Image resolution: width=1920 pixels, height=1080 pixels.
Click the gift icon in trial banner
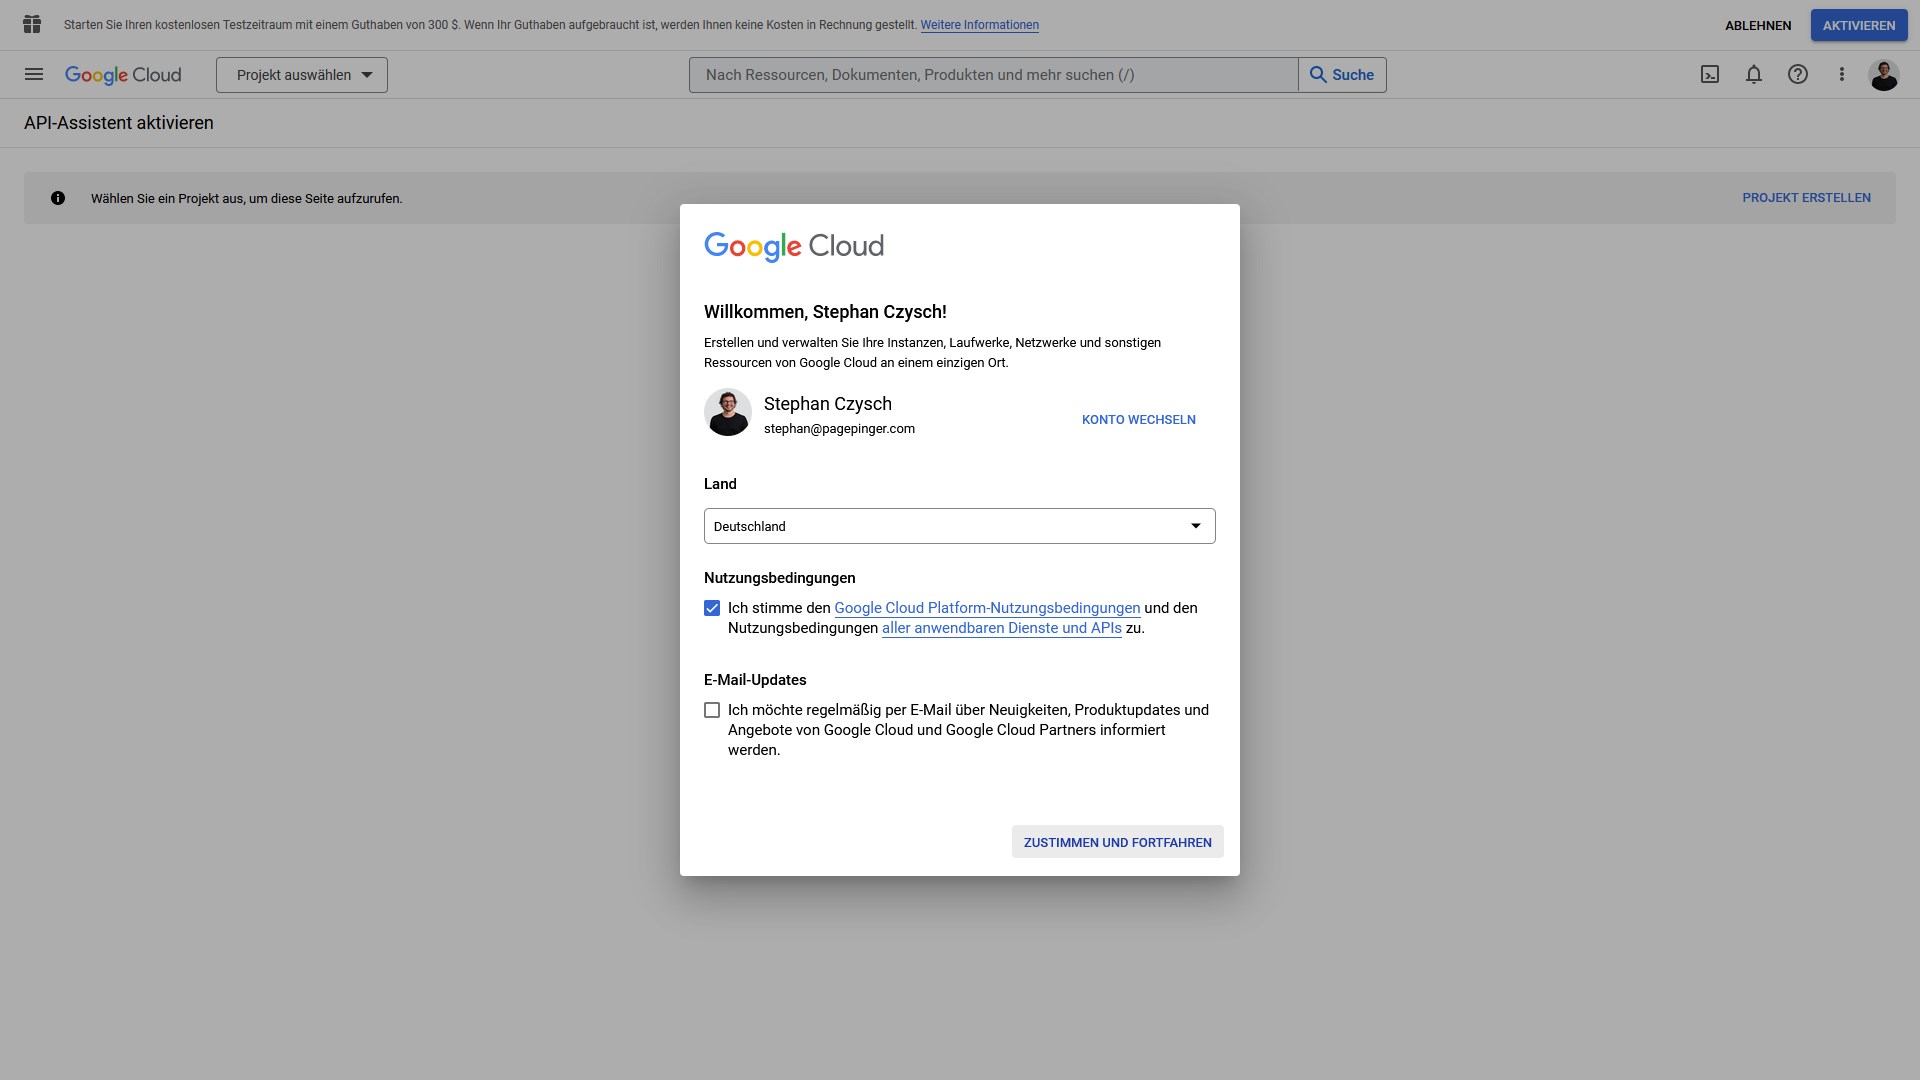tap(32, 24)
